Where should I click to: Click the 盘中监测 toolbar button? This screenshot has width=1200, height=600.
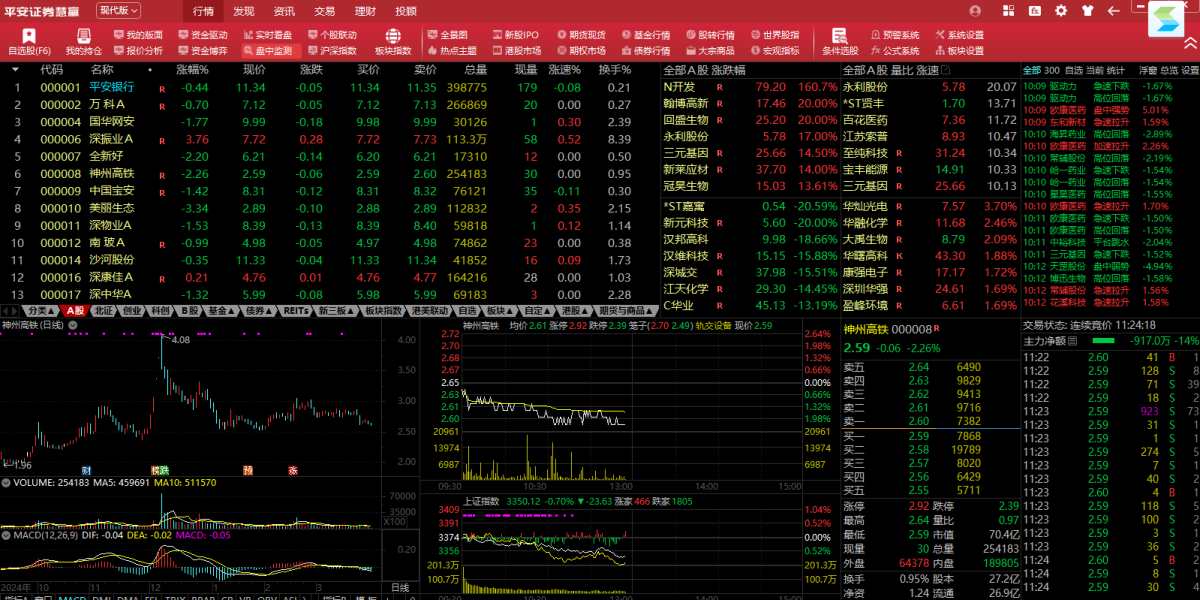tap(265, 50)
